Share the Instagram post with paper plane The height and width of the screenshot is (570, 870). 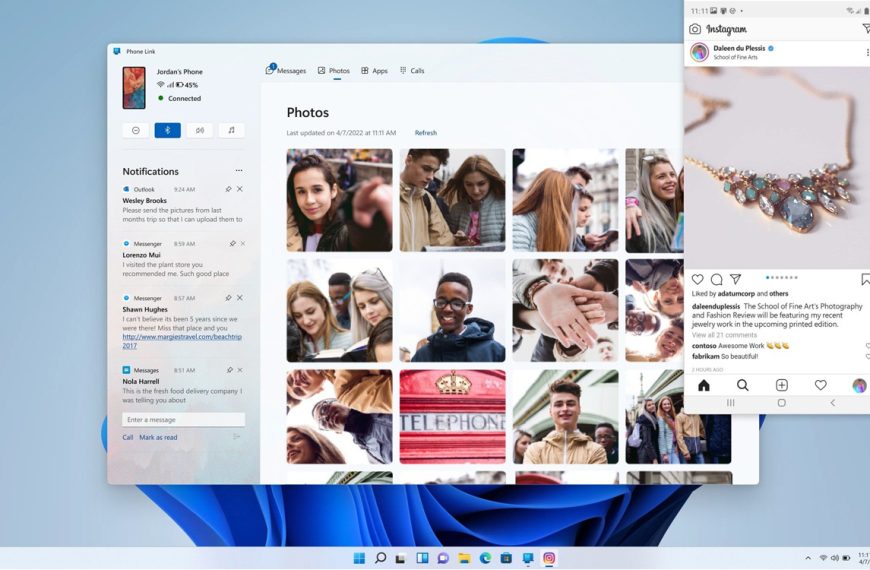[735, 279]
